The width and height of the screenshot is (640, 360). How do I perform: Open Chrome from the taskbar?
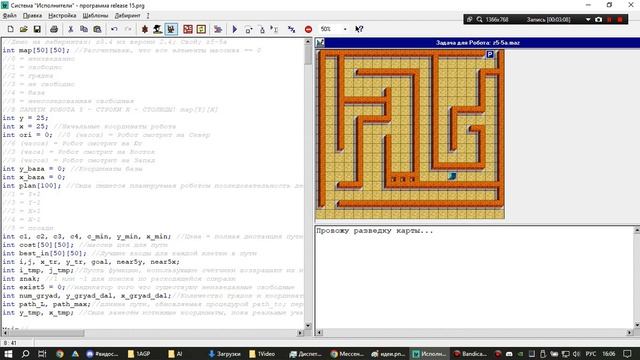tap(60, 353)
